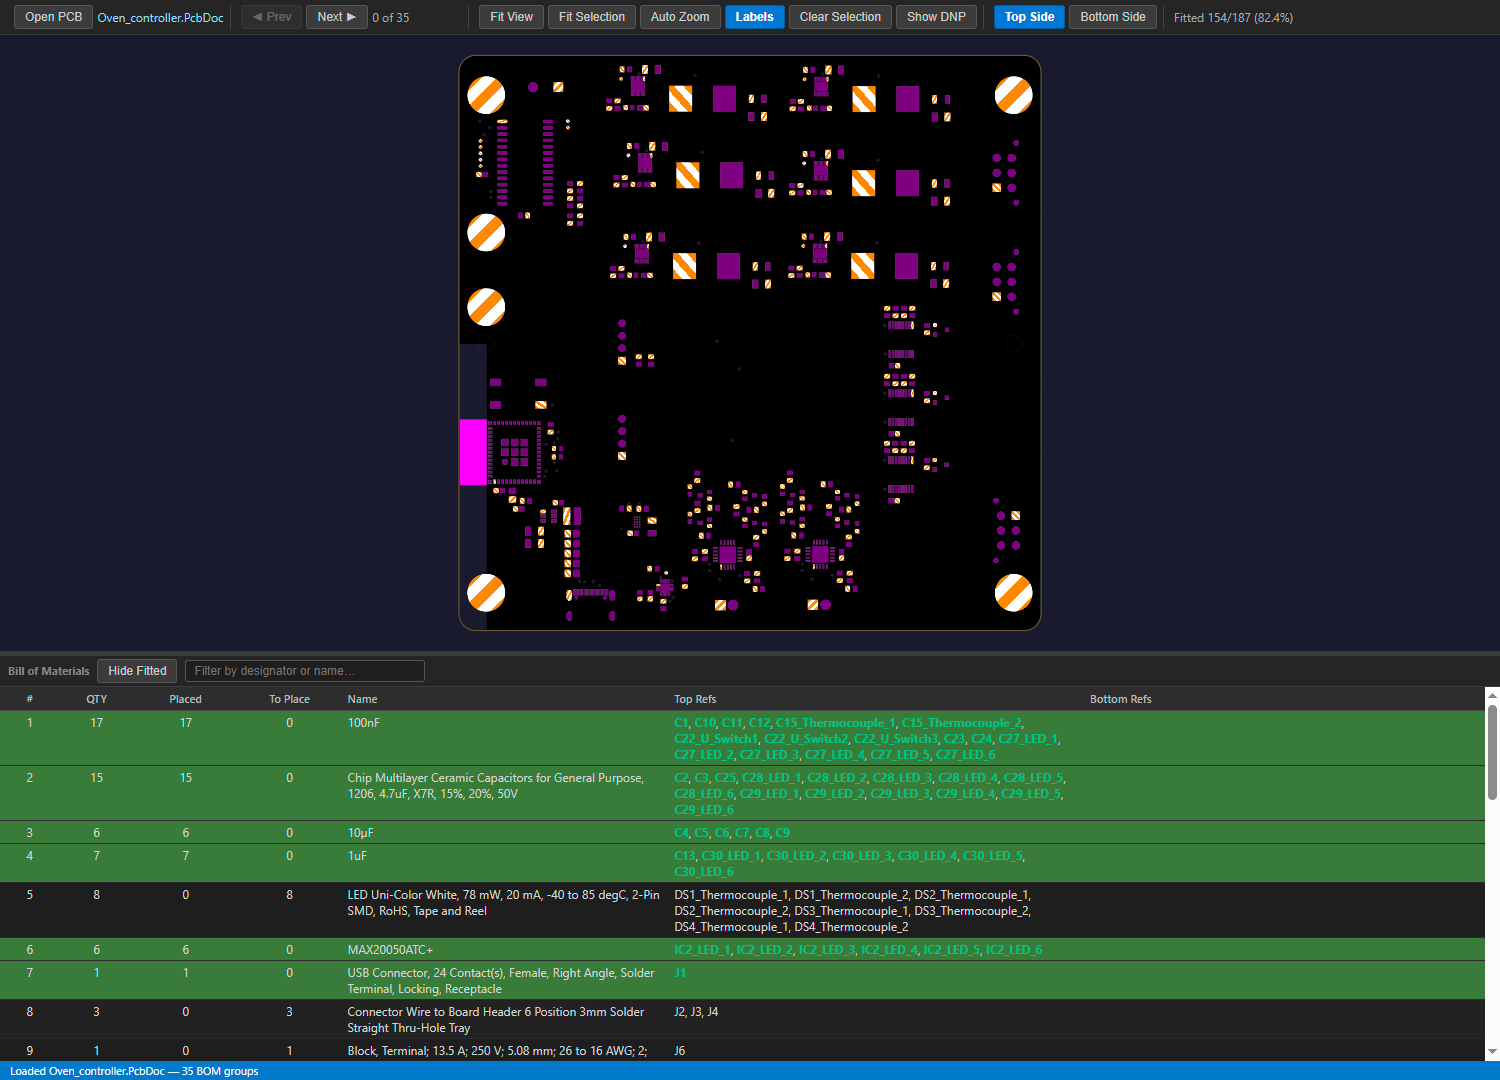Image resolution: width=1500 pixels, height=1080 pixels.
Task: Click the Name column header
Action: [362, 699]
